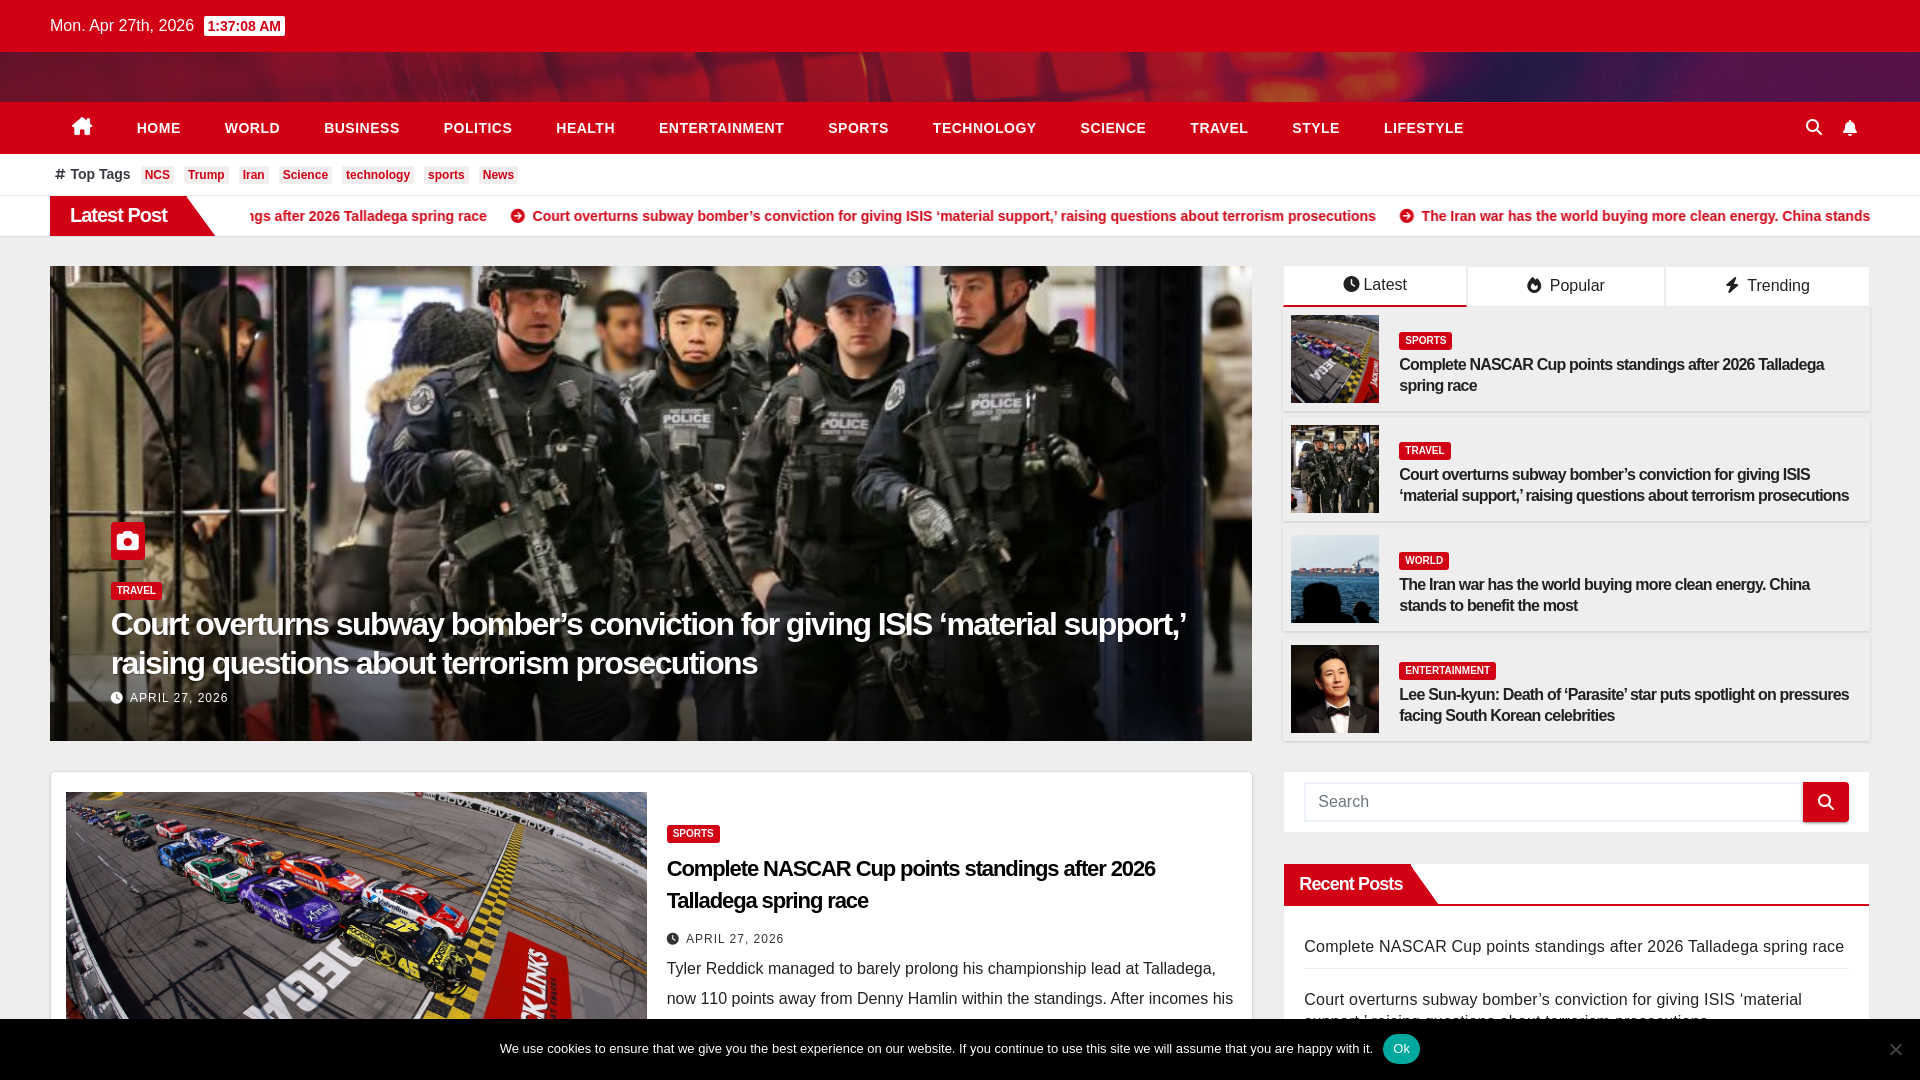Click the SPORTS badge above the NASCAR article
Viewport: 1920px width, 1080px height.
[x=693, y=834]
